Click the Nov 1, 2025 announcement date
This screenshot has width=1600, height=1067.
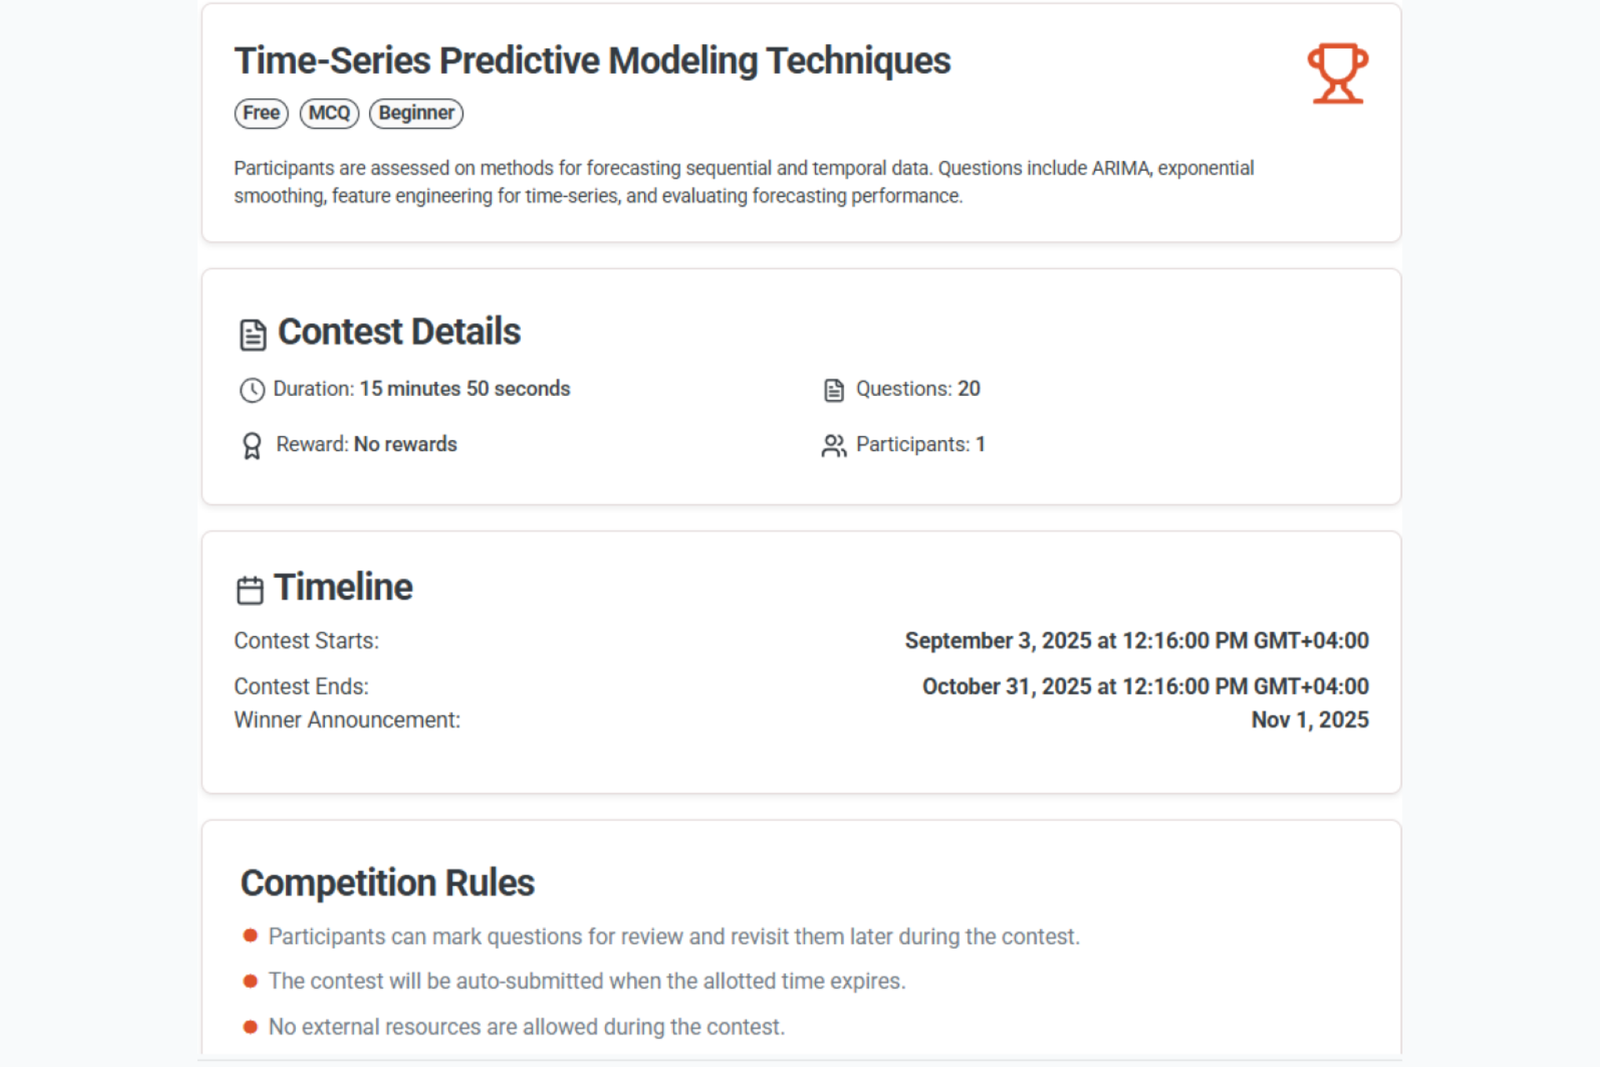pyautogui.click(x=1310, y=720)
